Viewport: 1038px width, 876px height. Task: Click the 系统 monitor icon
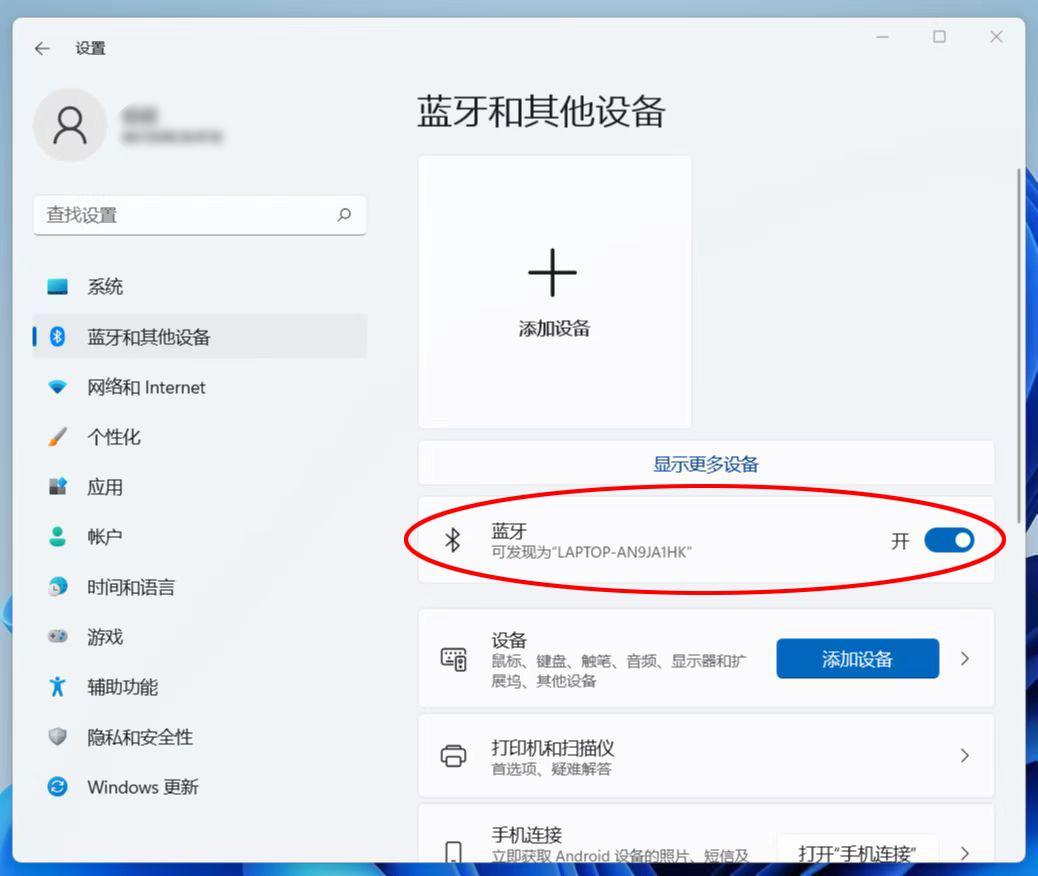58,287
